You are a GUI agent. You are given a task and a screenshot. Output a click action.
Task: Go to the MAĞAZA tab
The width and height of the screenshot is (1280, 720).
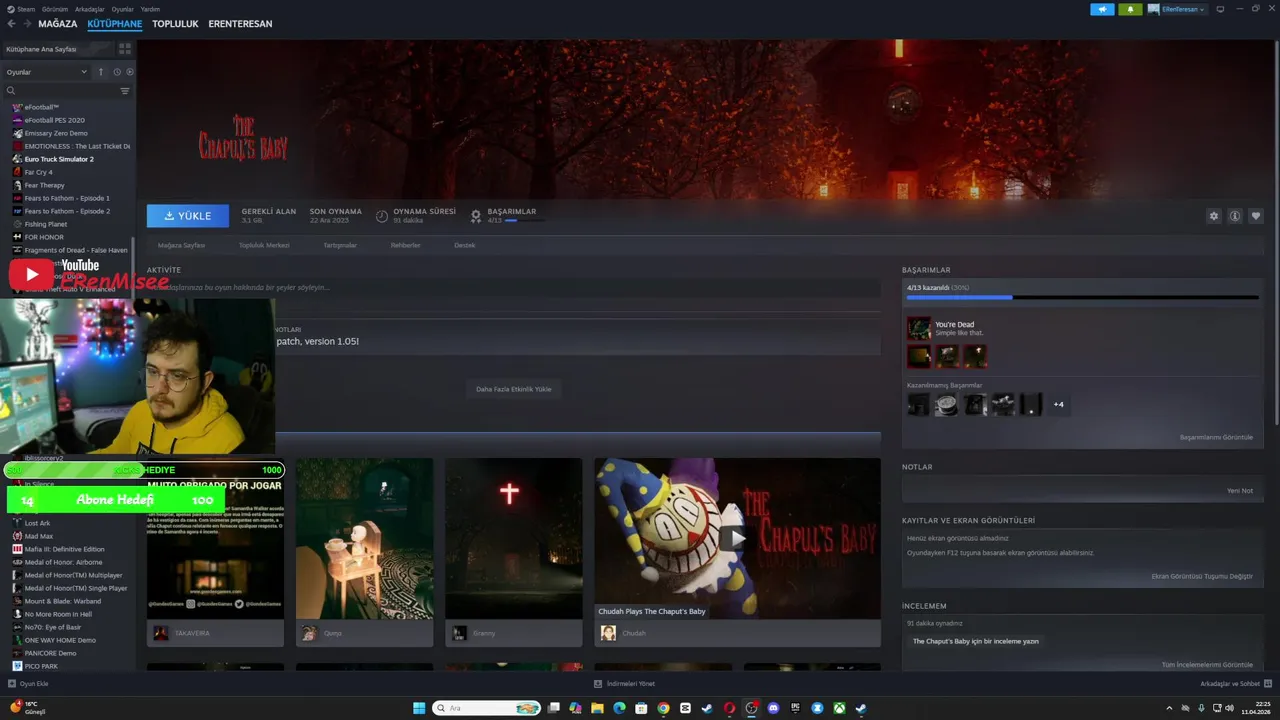[x=57, y=24]
